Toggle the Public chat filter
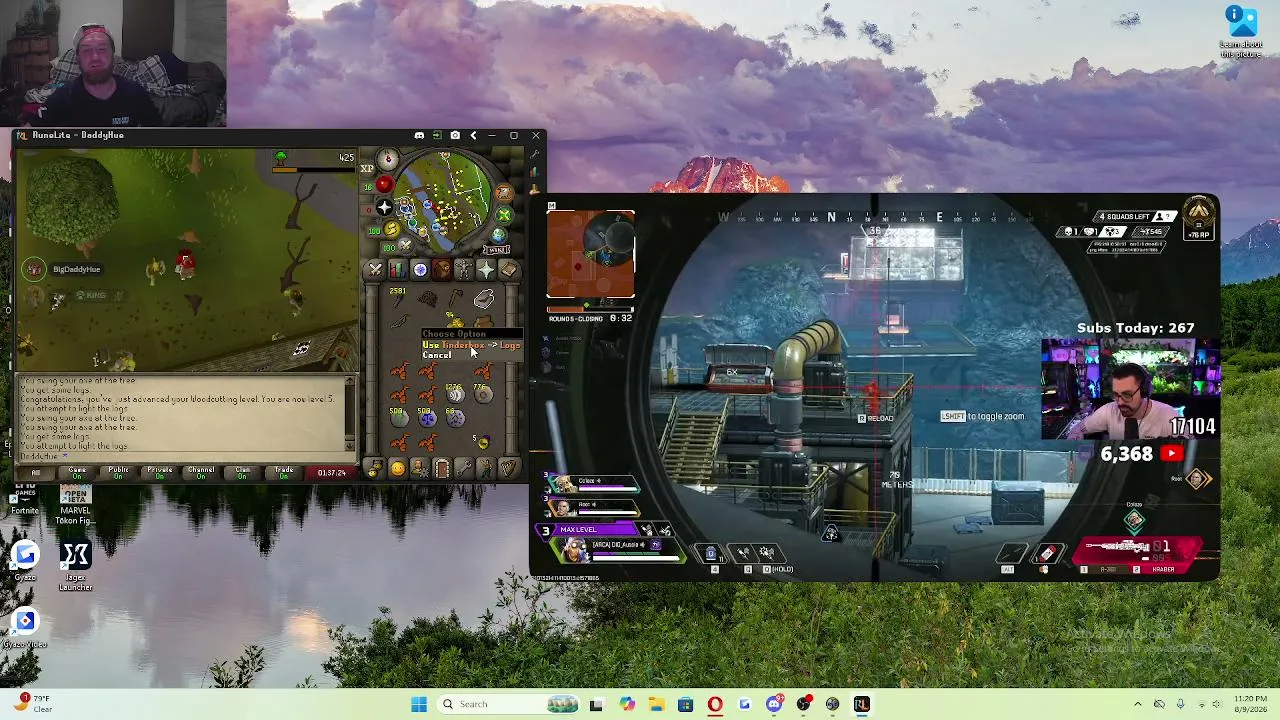The image size is (1280, 720). tap(118, 472)
